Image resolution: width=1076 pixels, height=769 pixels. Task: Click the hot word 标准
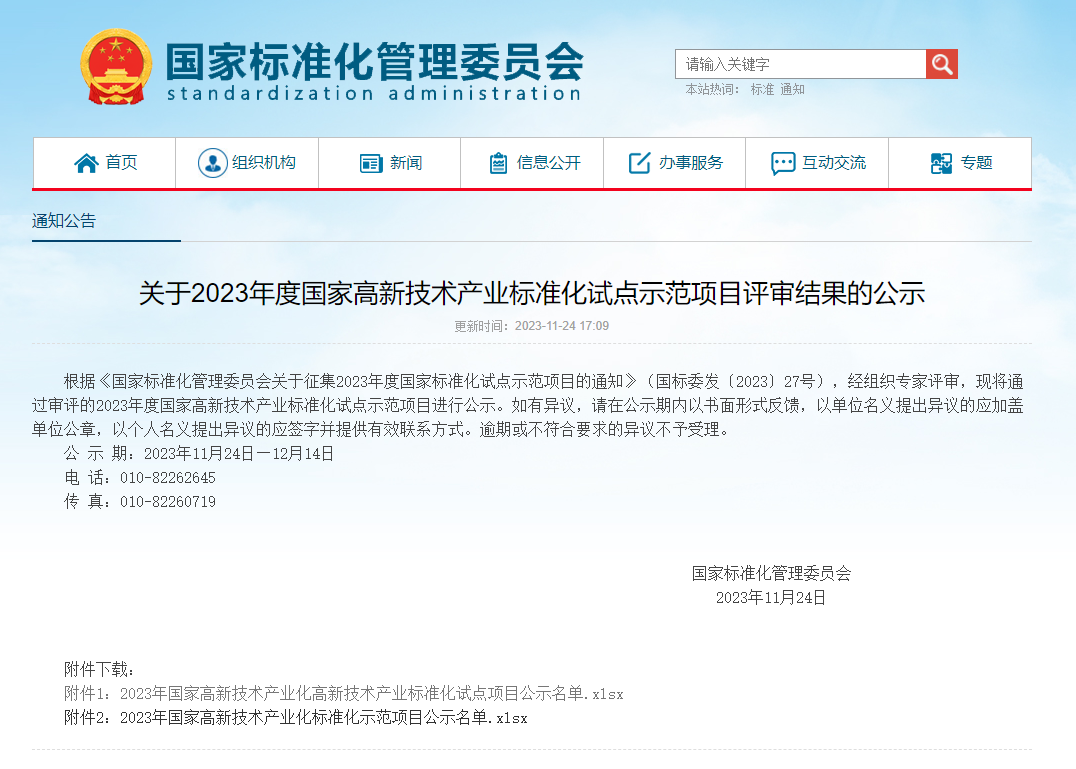click(x=762, y=89)
